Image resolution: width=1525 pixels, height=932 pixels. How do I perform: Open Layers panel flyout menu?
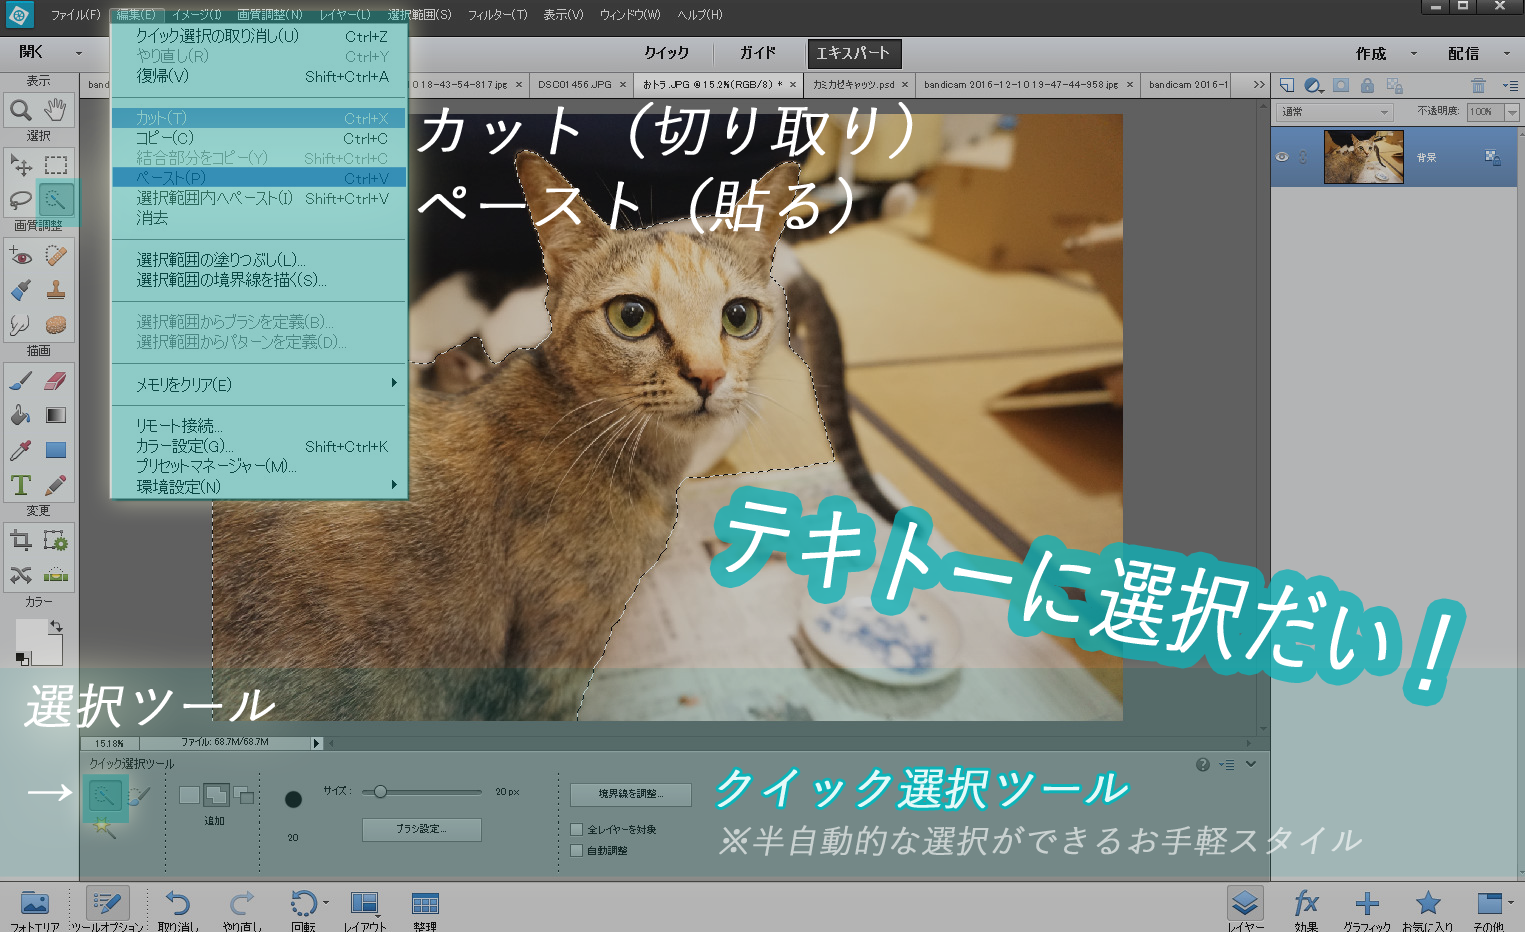coord(1510,85)
